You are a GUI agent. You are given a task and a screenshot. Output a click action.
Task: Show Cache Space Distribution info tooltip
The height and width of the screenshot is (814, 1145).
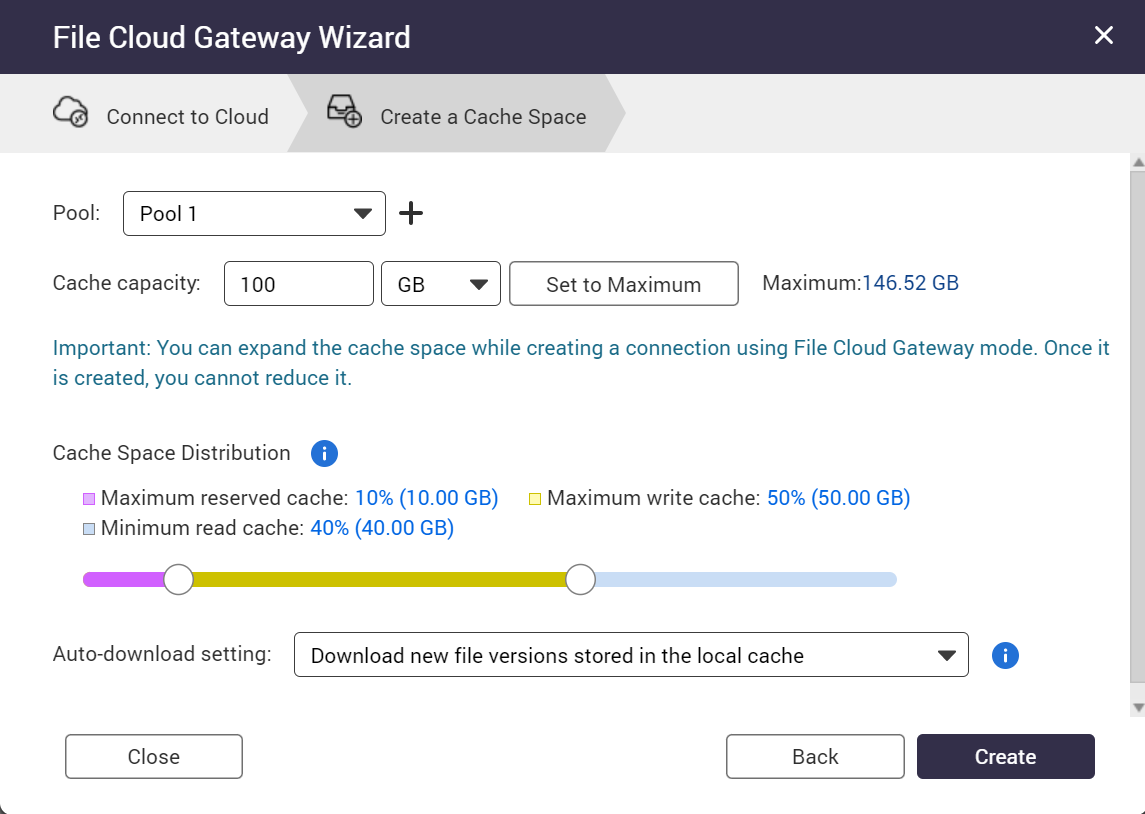point(324,453)
